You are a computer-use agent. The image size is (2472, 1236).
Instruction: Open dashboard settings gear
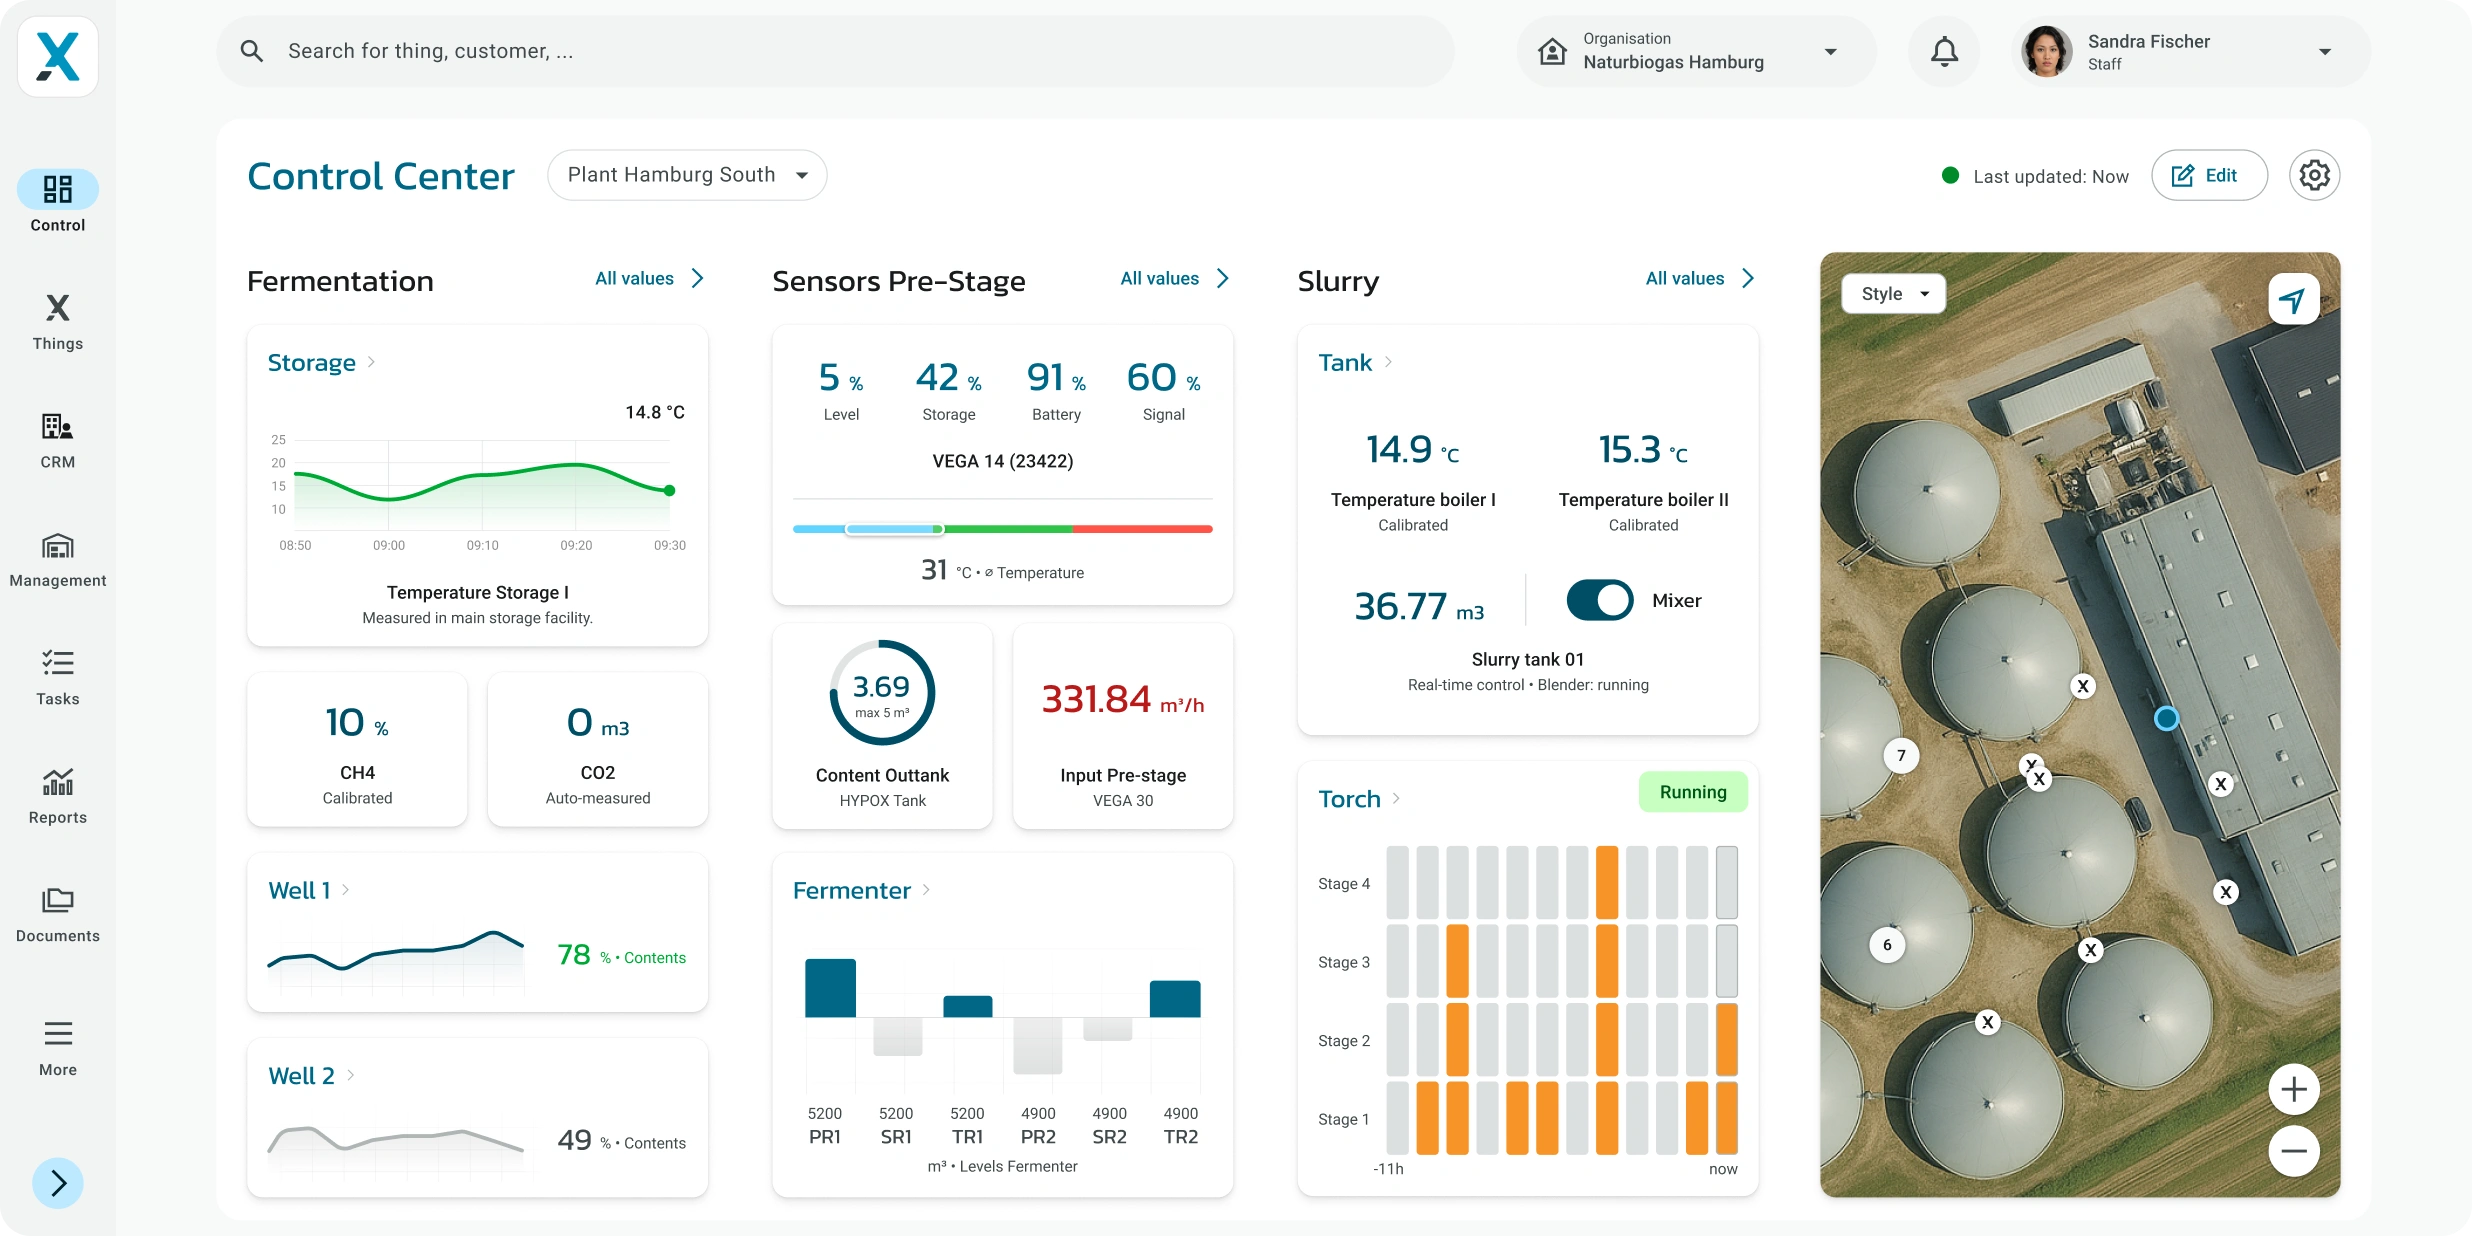(x=2314, y=175)
